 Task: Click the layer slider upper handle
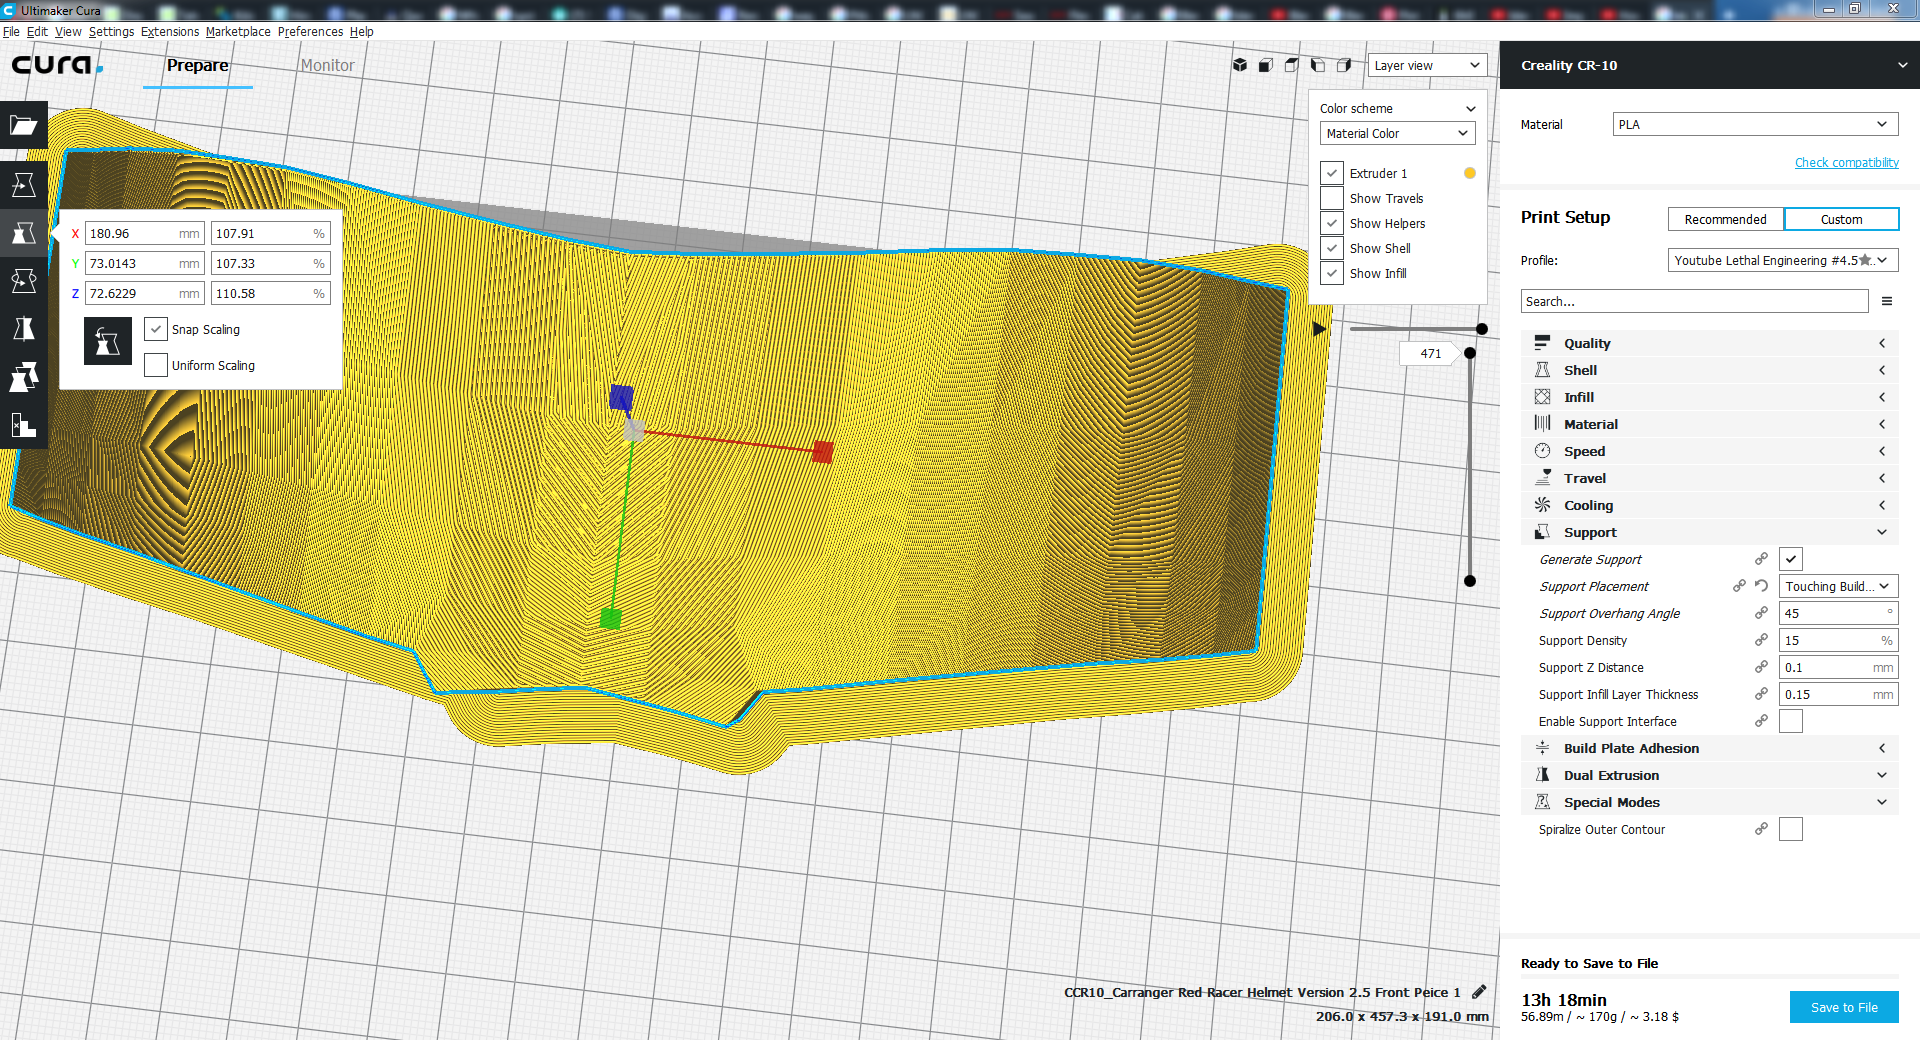point(1470,353)
